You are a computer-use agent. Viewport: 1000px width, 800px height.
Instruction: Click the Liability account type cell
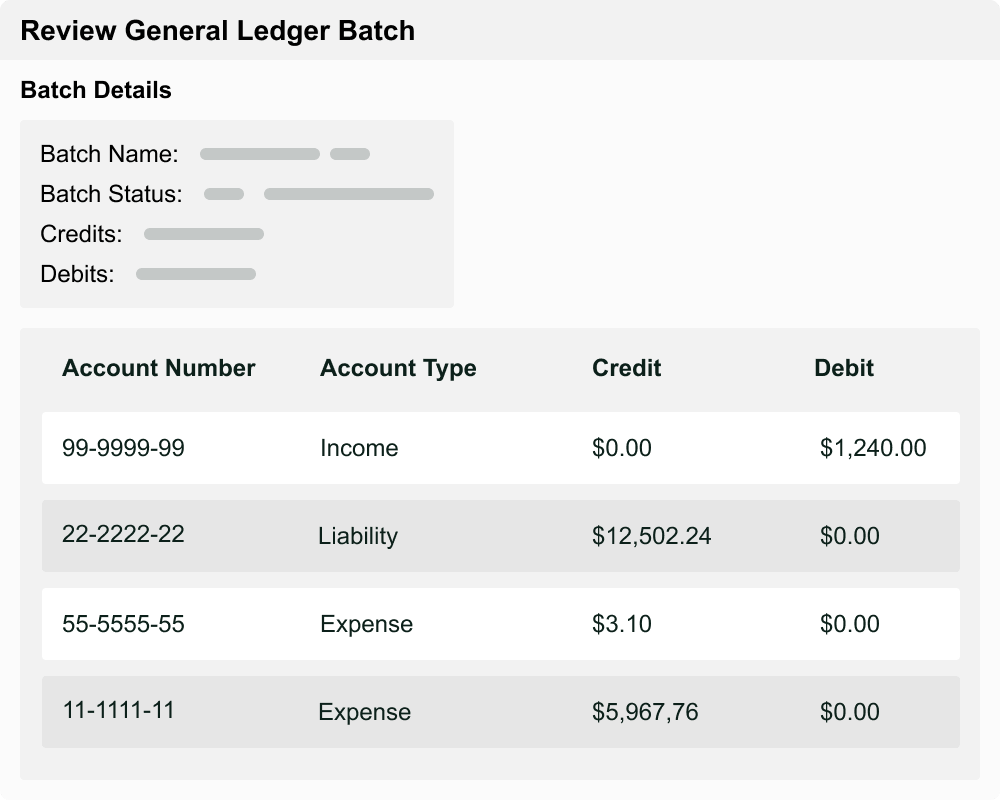click(359, 536)
